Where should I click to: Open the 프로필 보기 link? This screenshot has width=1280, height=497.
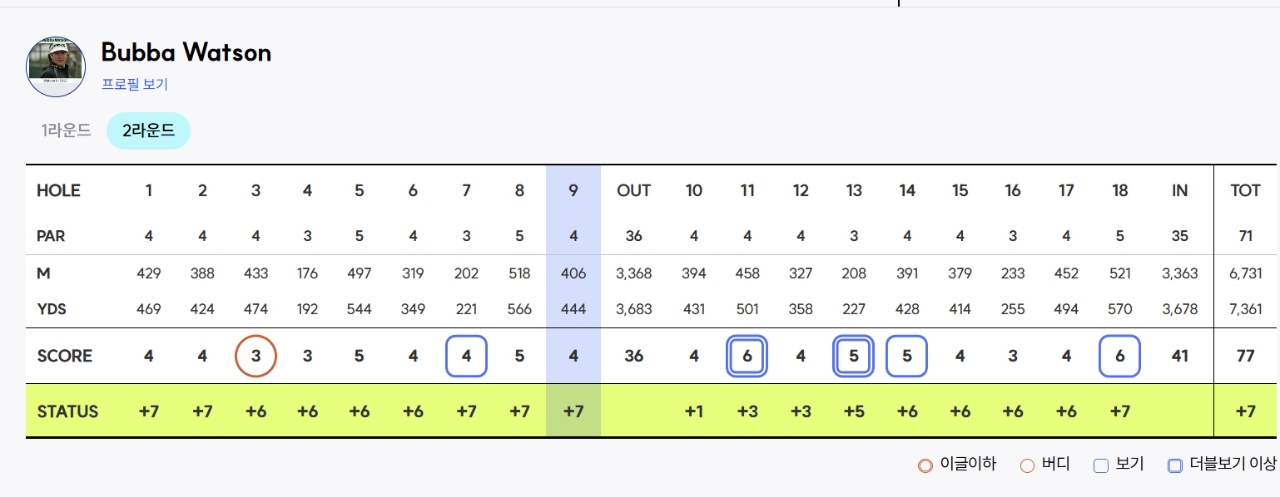tap(135, 85)
